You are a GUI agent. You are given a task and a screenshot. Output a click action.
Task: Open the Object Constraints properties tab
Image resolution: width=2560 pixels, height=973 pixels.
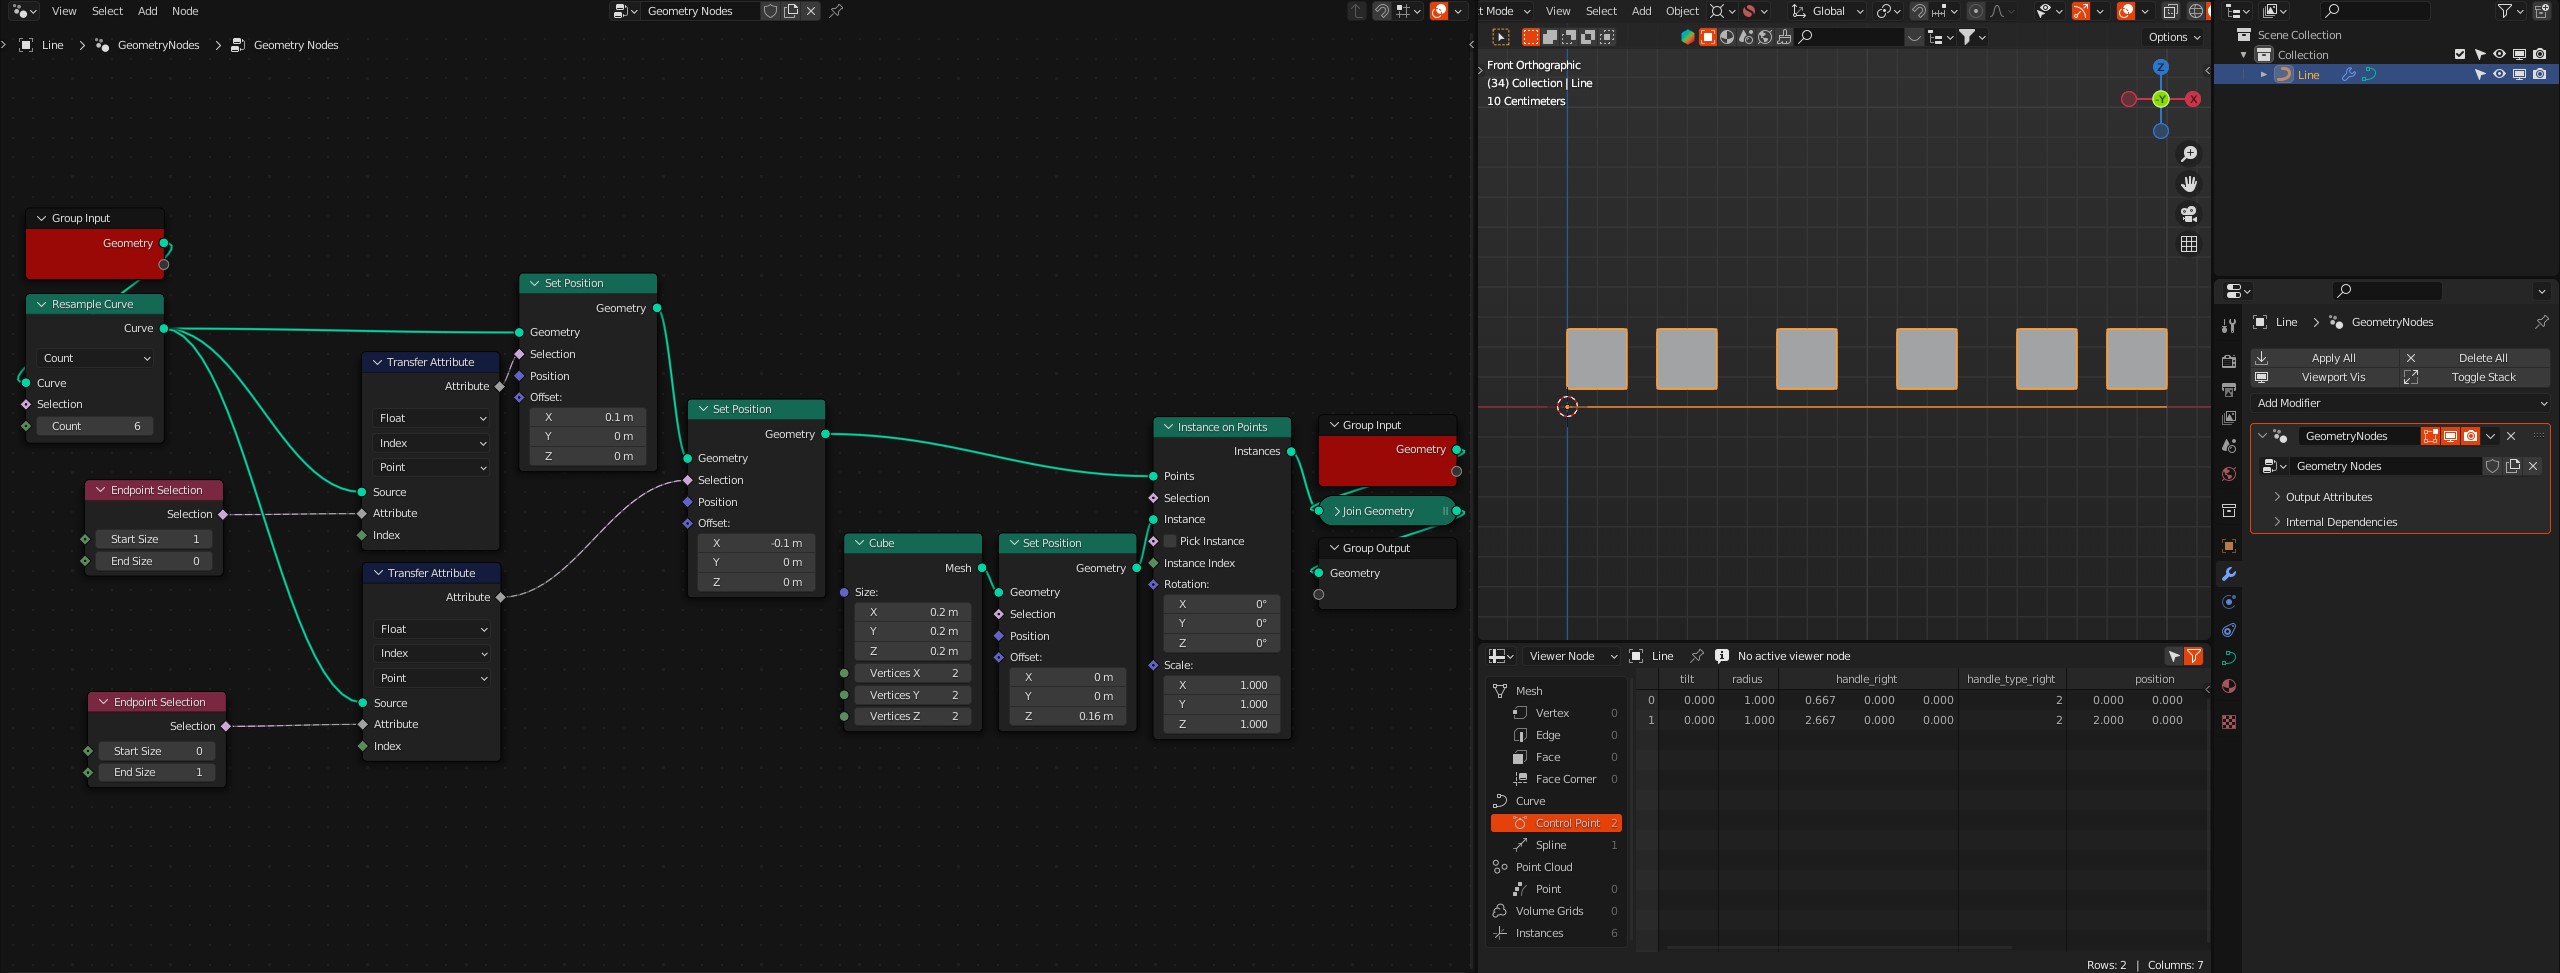tap(2228, 629)
